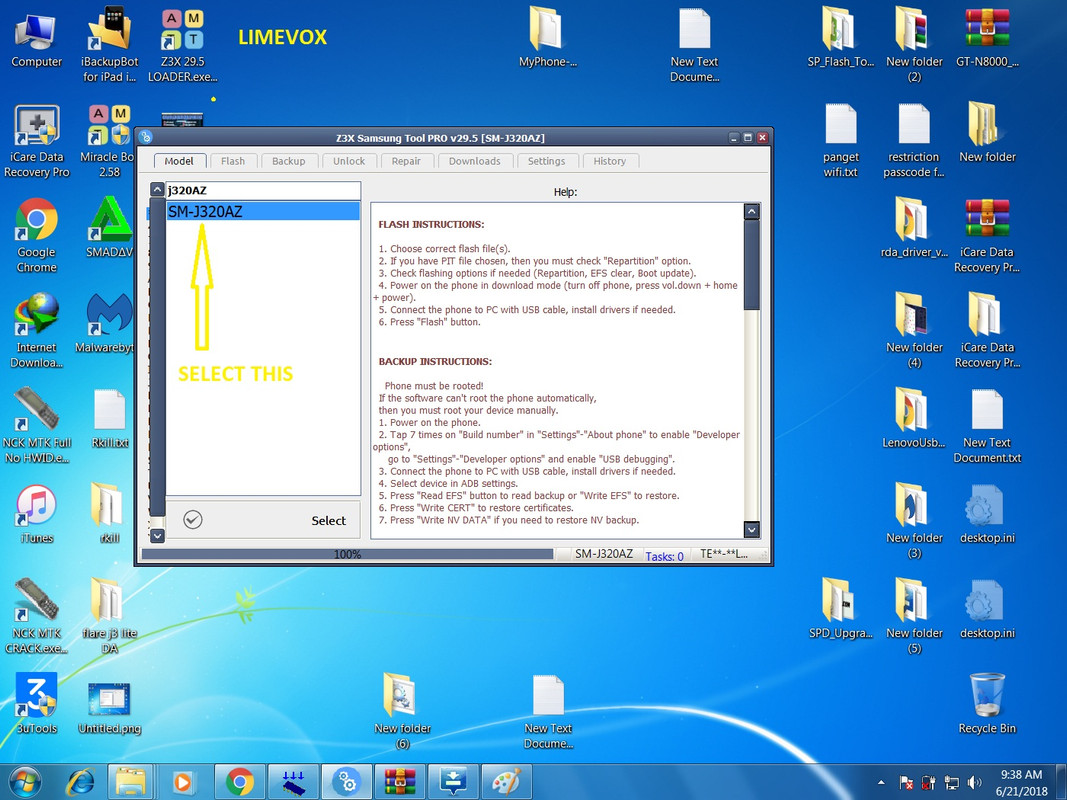The width and height of the screenshot is (1067, 800).
Task: Open the Windows Start menu
Action: [25, 782]
